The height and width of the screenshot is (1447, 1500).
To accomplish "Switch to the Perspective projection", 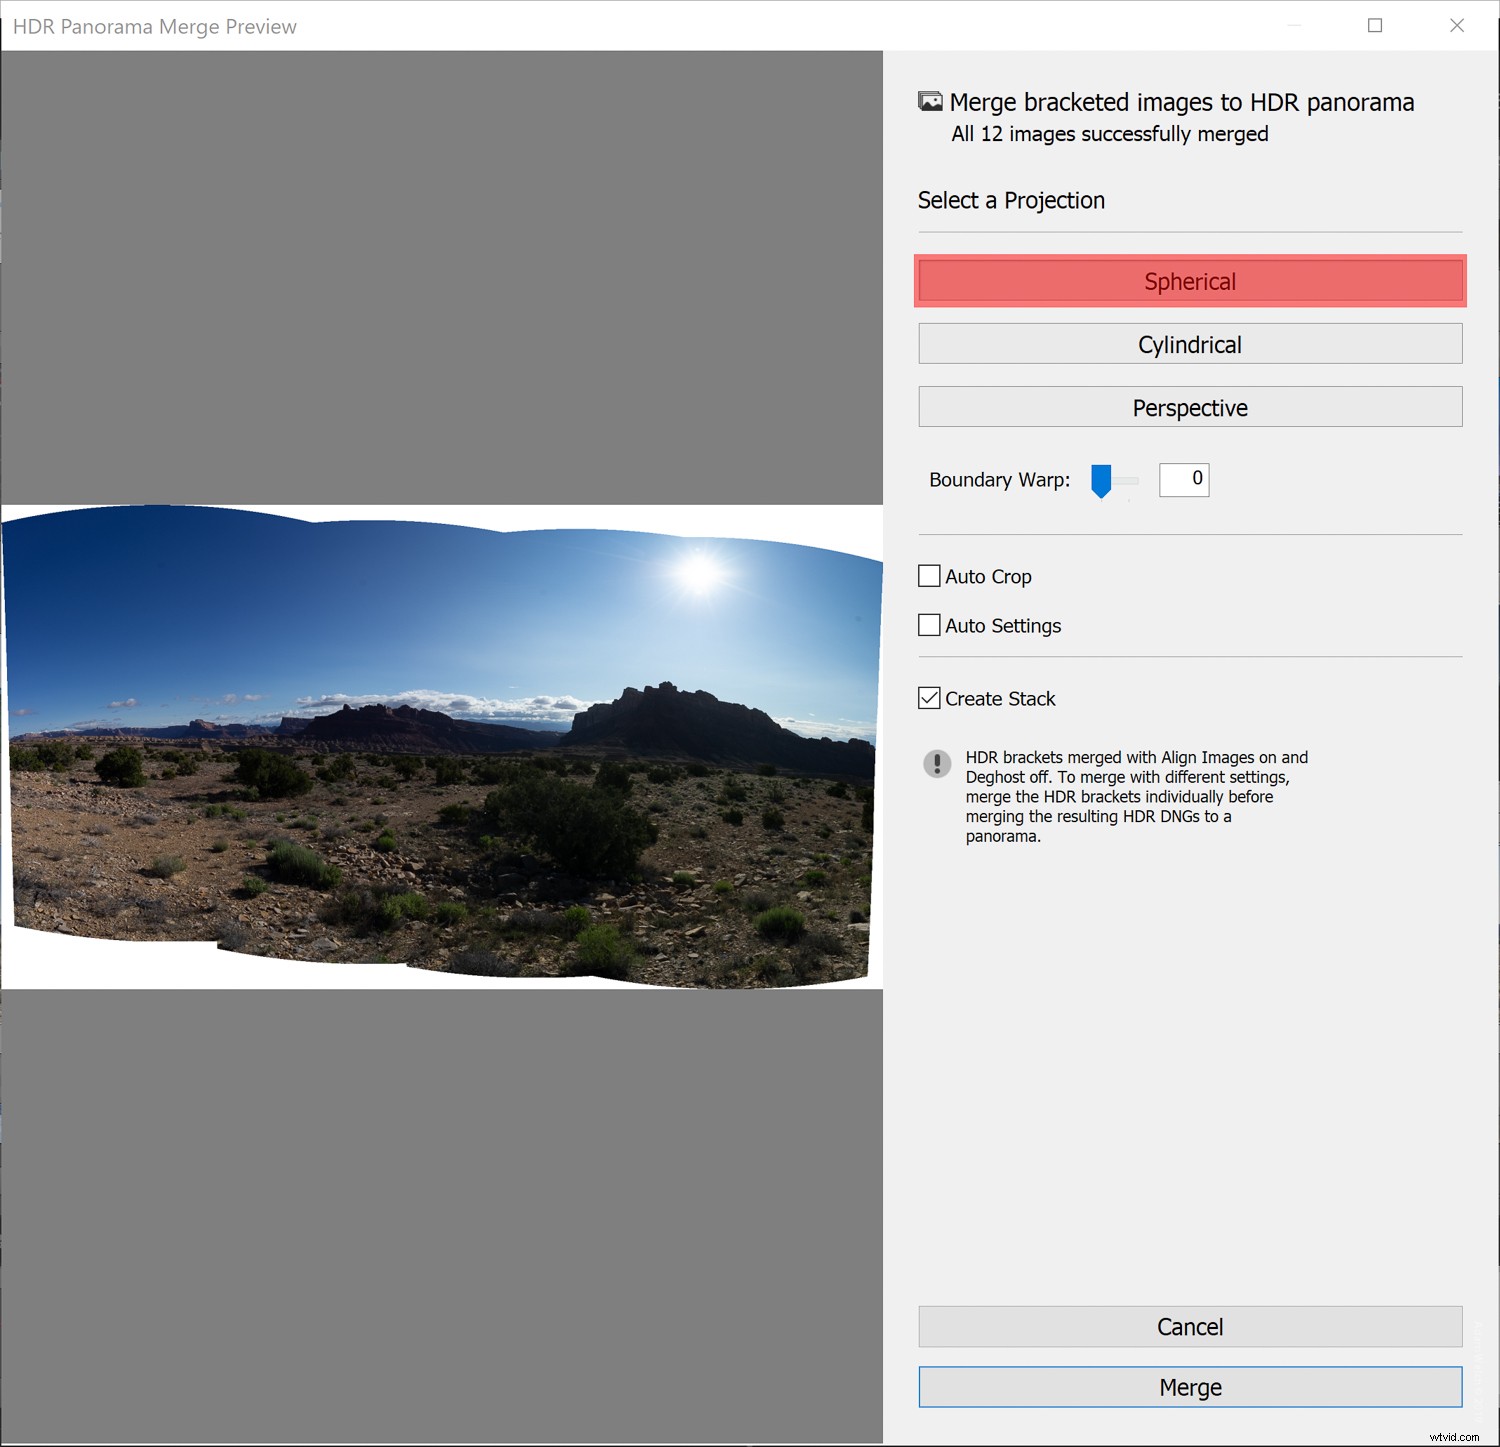I will coord(1189,407).
